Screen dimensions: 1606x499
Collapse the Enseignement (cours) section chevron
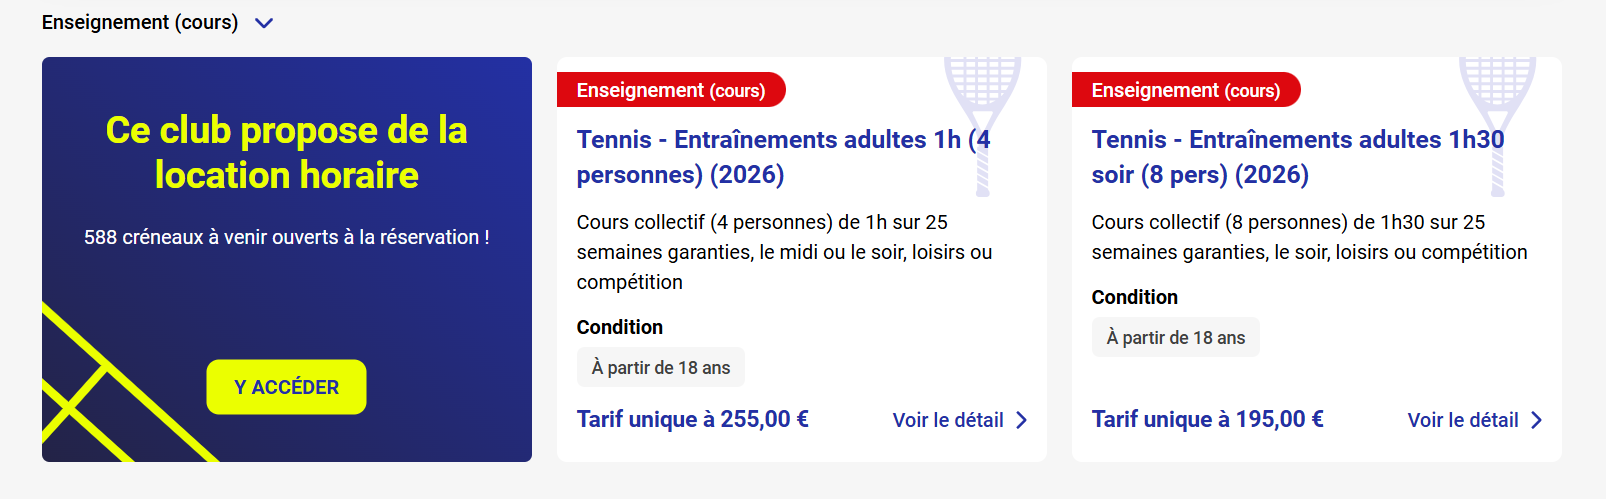[x=264, y=23]
